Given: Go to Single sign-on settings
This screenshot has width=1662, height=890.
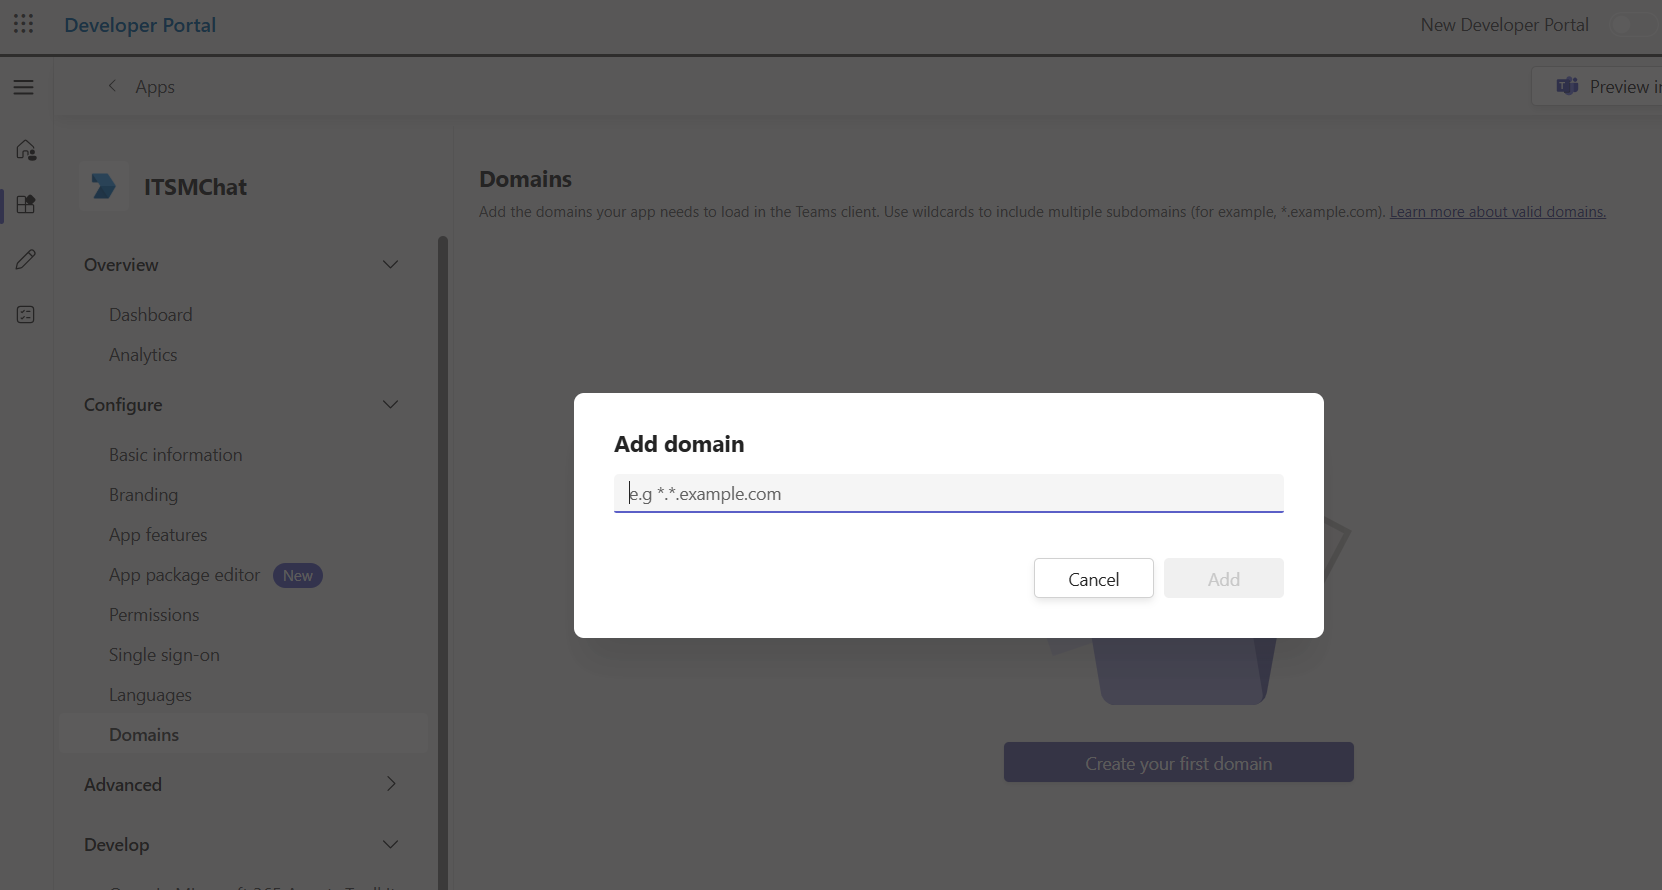Looking at the screenshot, I should (164, 655).
